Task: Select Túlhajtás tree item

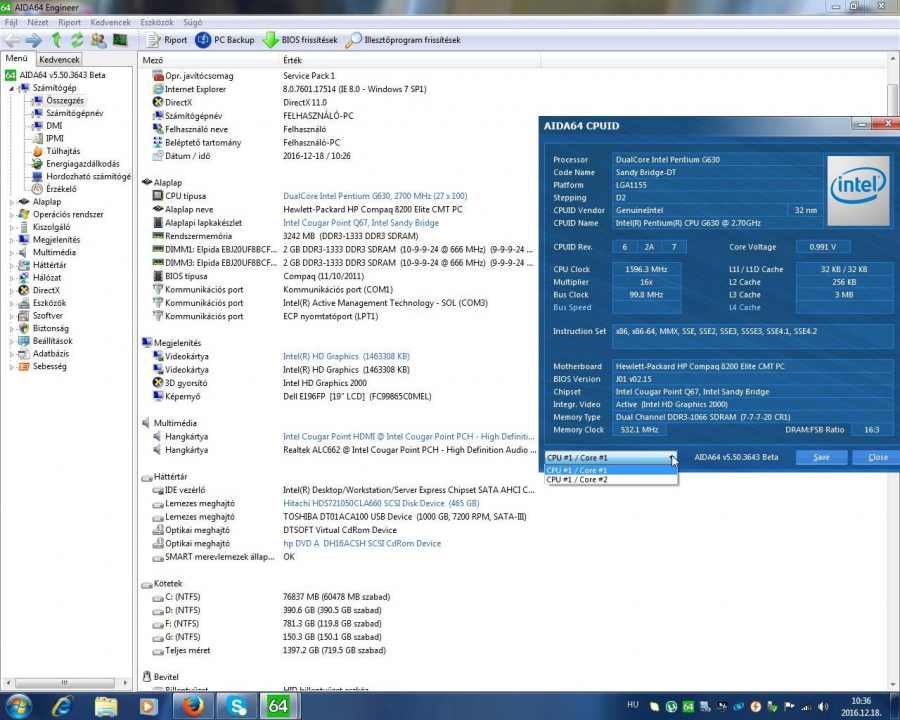Action: point(63,151)
